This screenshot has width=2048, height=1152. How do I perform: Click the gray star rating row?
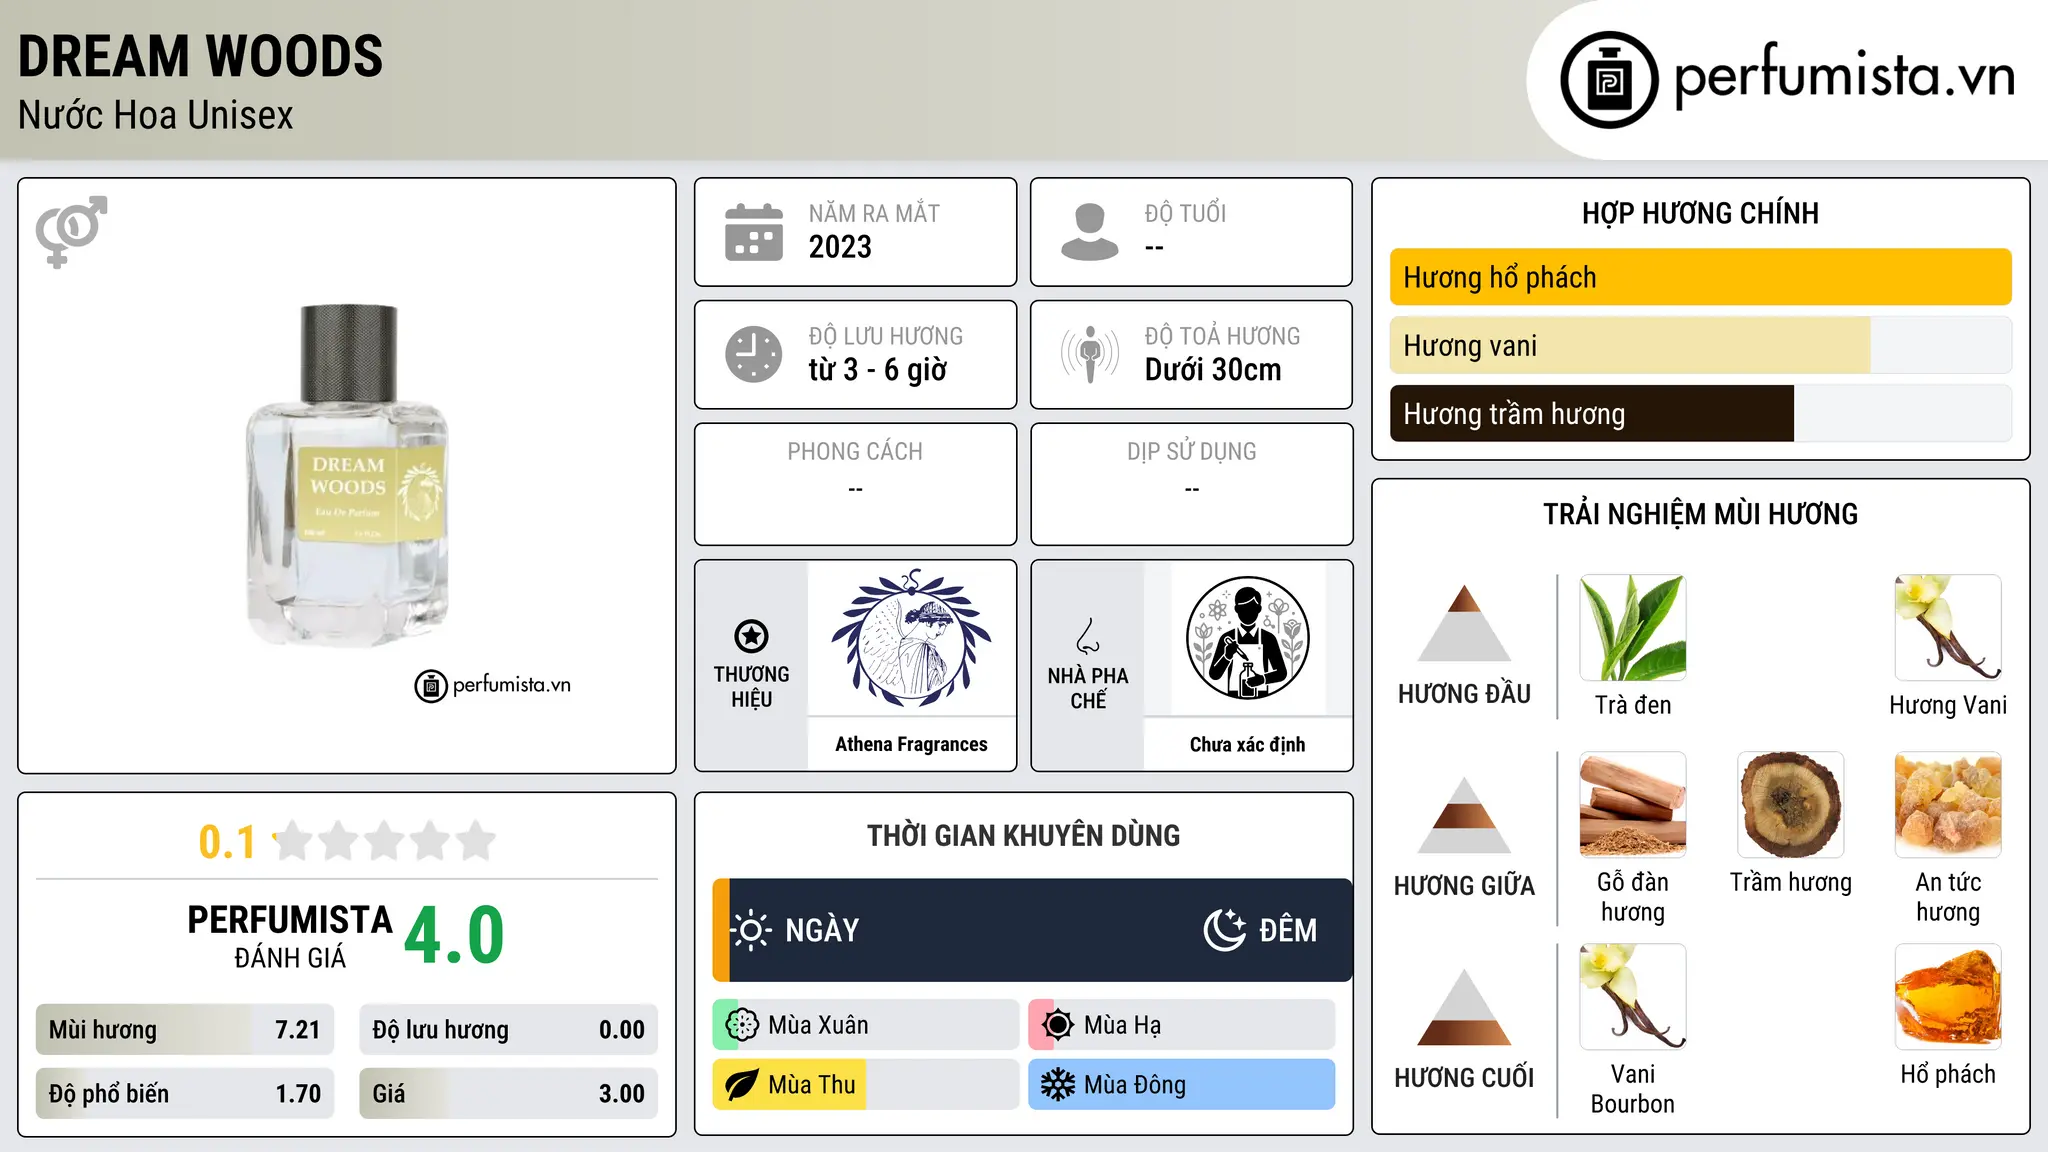point(385,841)
